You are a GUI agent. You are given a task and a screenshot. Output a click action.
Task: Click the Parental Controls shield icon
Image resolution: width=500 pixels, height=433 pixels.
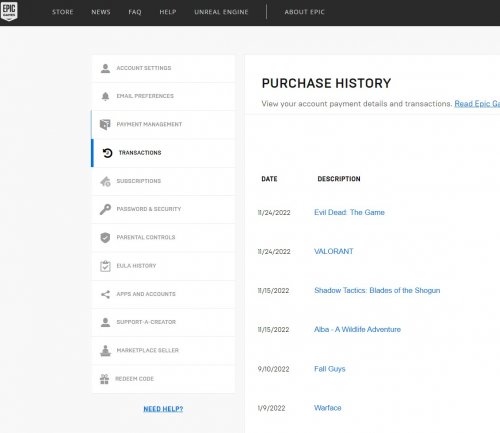(x=105, y=237)
